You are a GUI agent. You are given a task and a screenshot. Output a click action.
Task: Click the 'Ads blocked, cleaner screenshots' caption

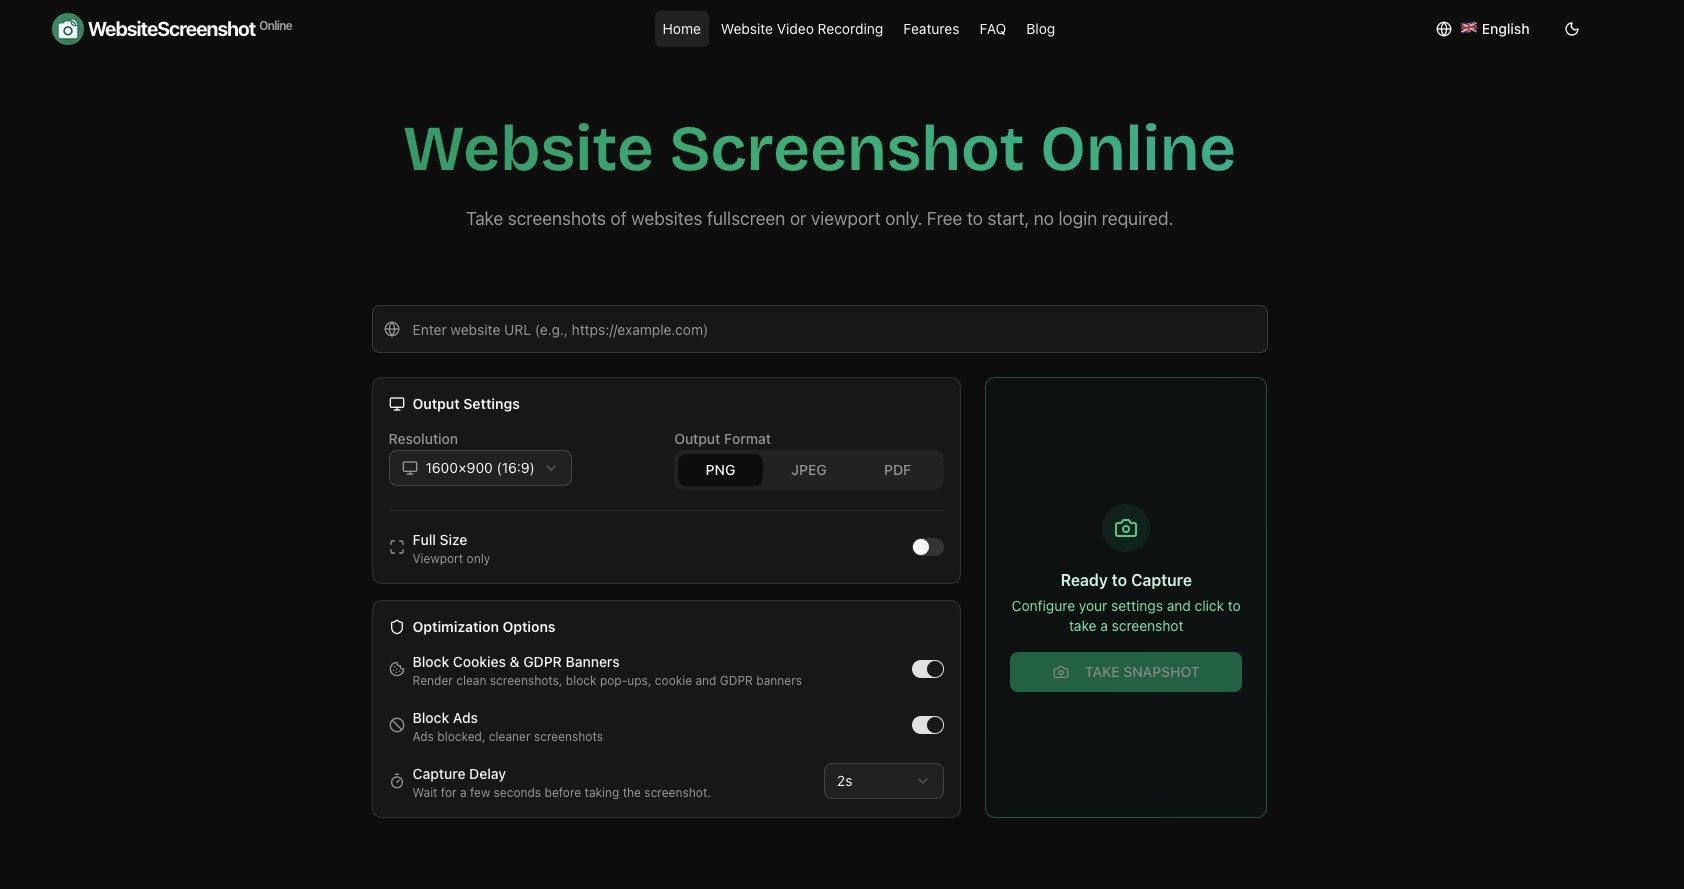[x=508, y=737]
